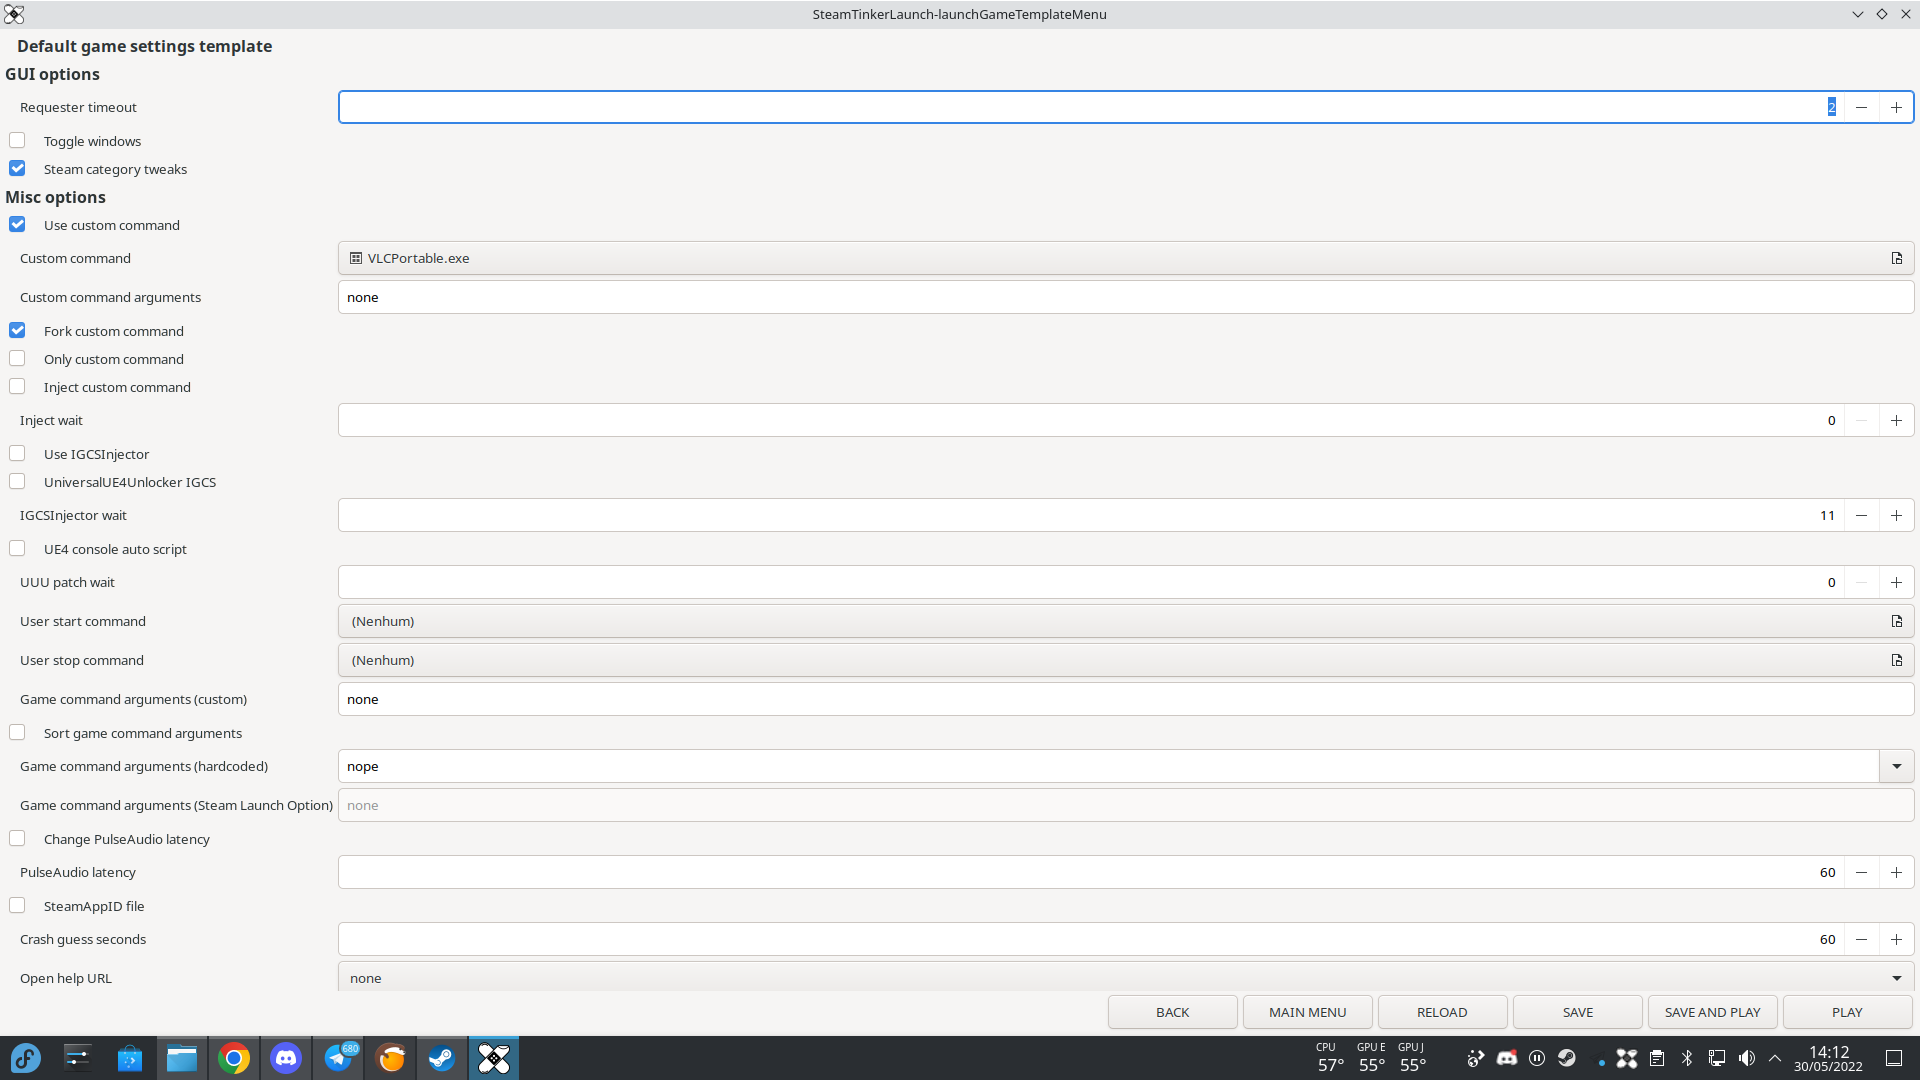Image resolution: width=1920 pixels, height=1080 pixels.
Task: Click the RELOAD button
Action: (1442, 1012)
